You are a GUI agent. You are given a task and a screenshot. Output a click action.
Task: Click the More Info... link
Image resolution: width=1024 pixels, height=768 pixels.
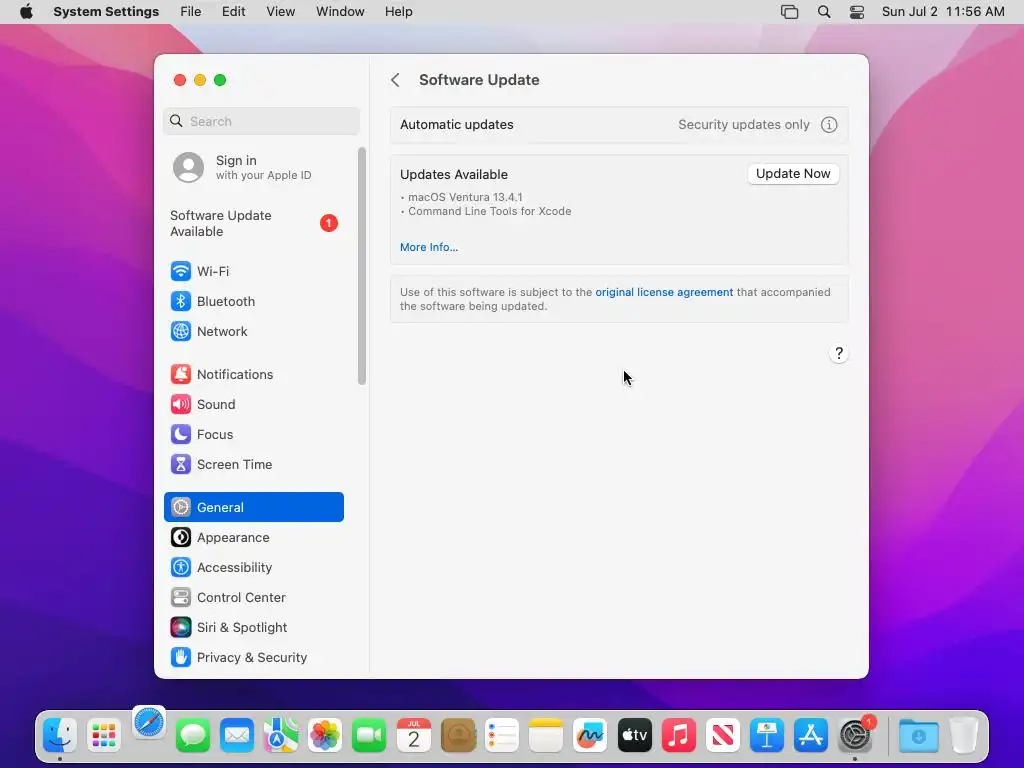click(x=429, y=247)
